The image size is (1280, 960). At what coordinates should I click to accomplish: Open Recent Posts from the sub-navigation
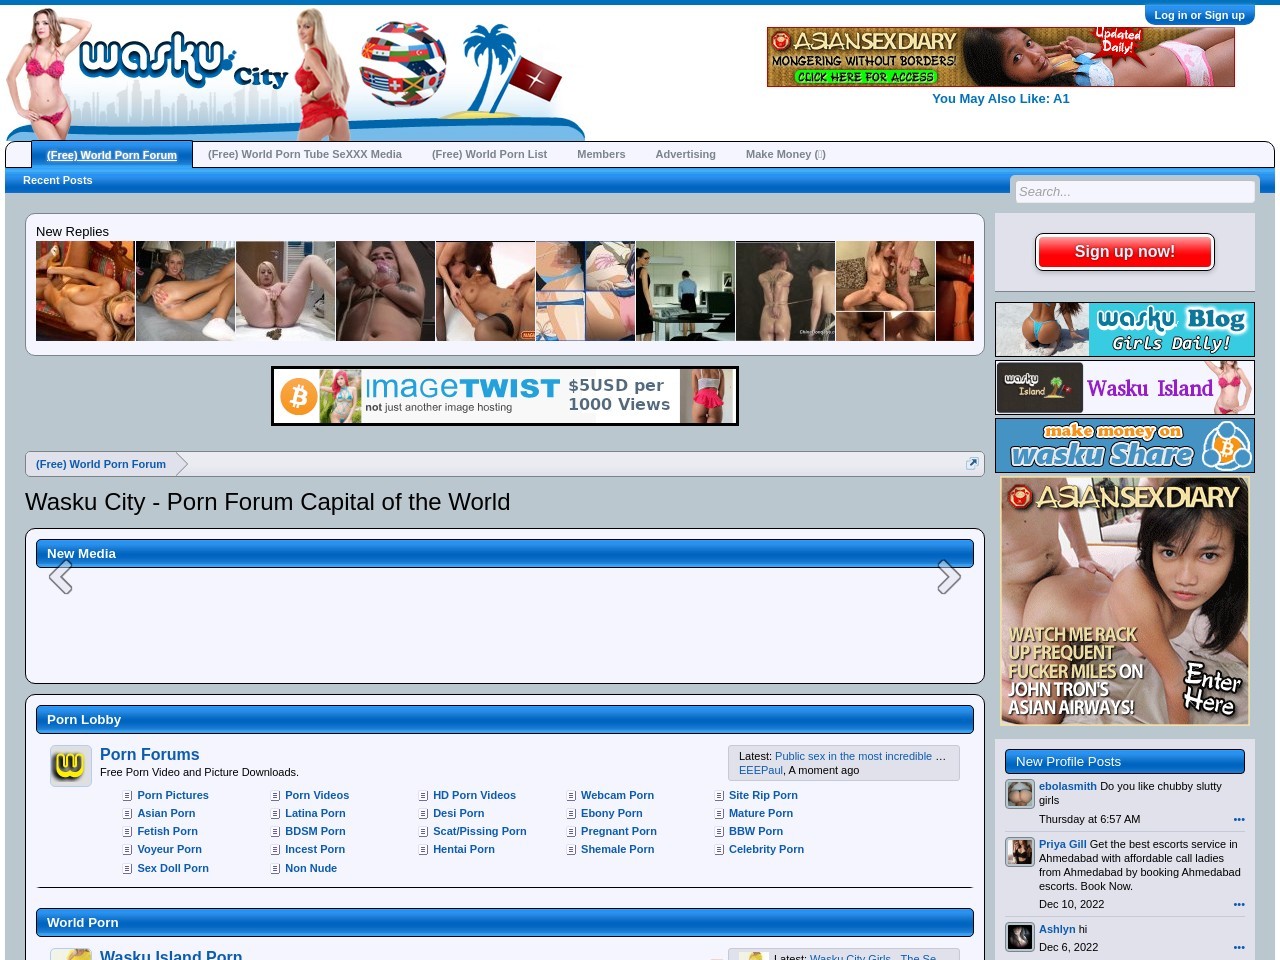coord(57,180)
